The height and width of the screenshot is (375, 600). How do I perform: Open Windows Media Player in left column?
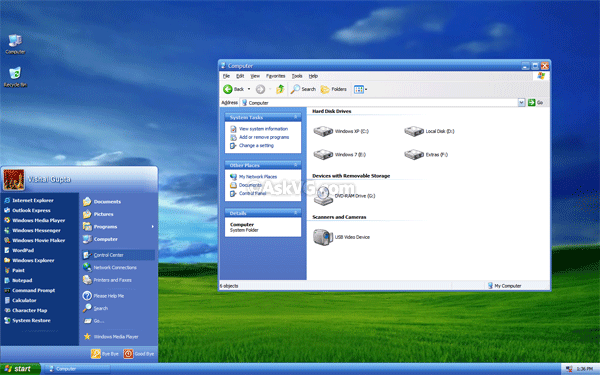34,220
